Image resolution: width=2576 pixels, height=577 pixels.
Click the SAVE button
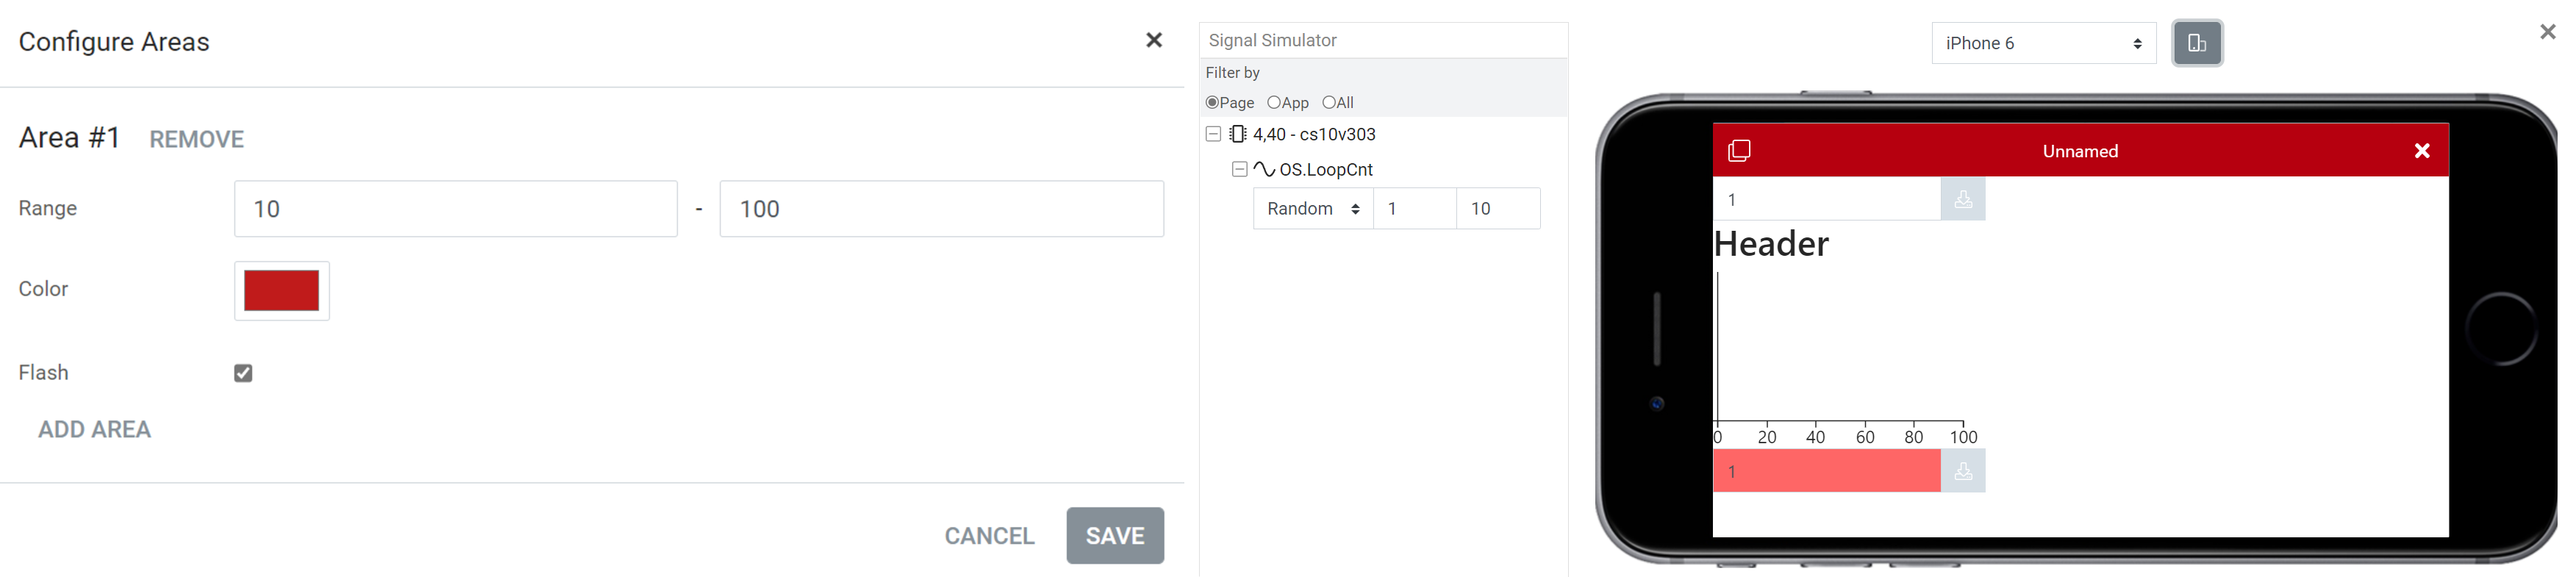[x=1115, y=535]
